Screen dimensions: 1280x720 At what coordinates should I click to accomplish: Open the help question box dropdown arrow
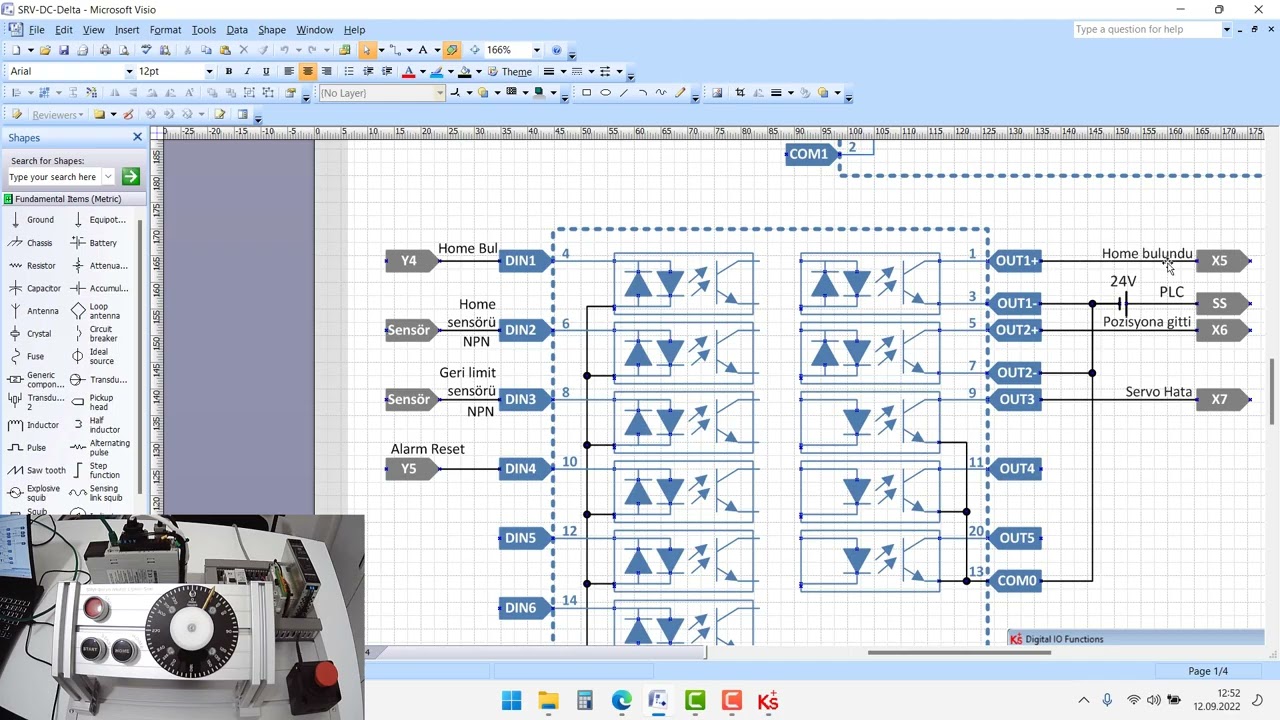coord(1227,29)
